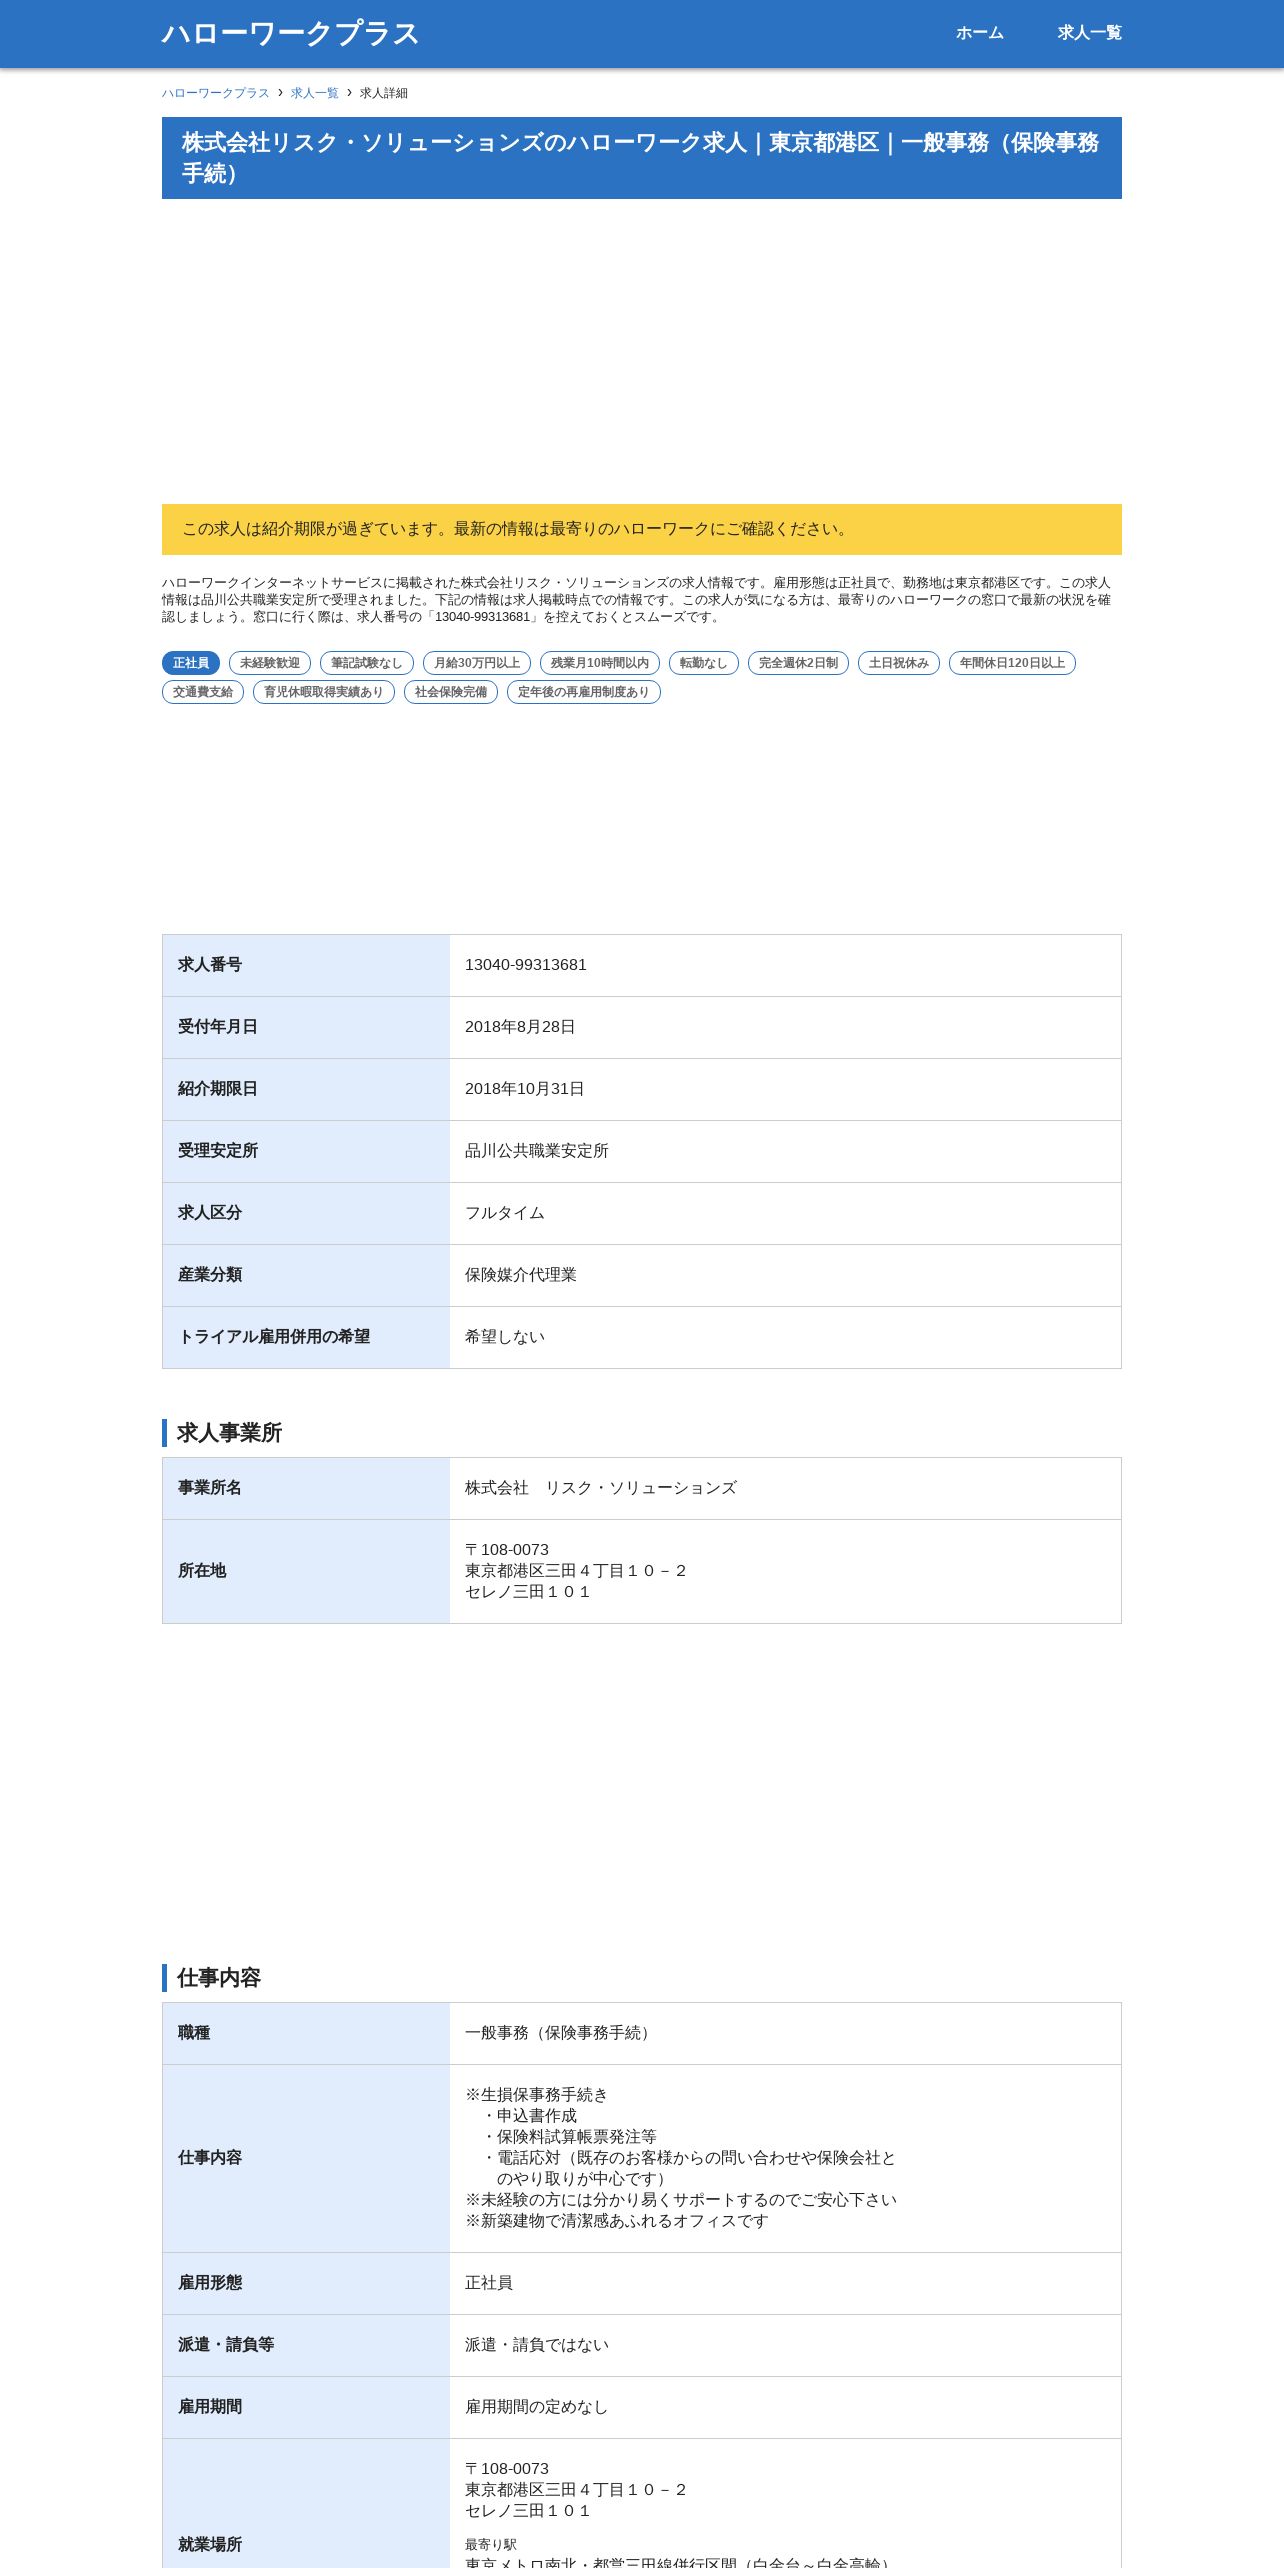Click the 受理安定所 row label
1284x2568 pixels.
306,1151
